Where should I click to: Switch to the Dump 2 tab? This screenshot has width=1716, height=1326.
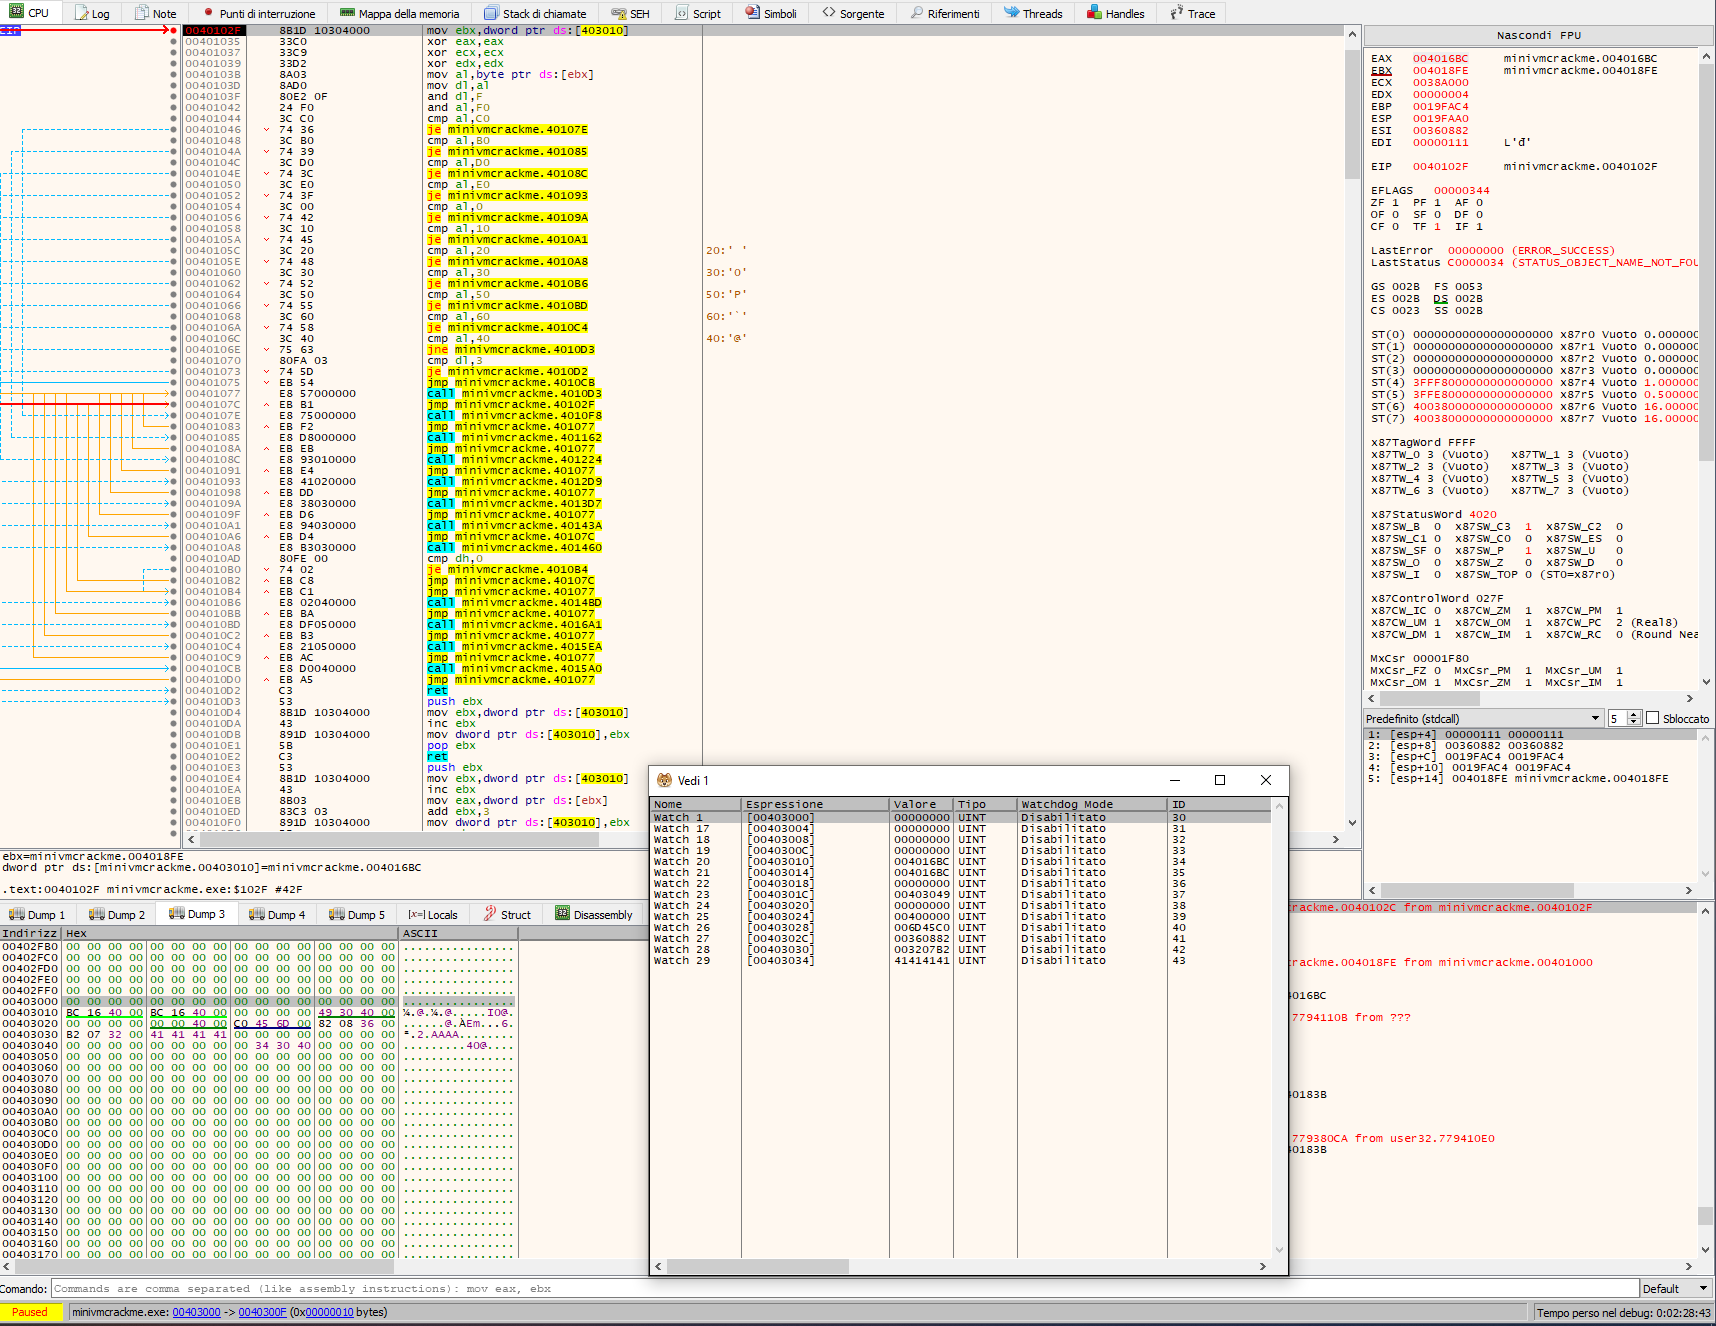(x=116, y=913)
